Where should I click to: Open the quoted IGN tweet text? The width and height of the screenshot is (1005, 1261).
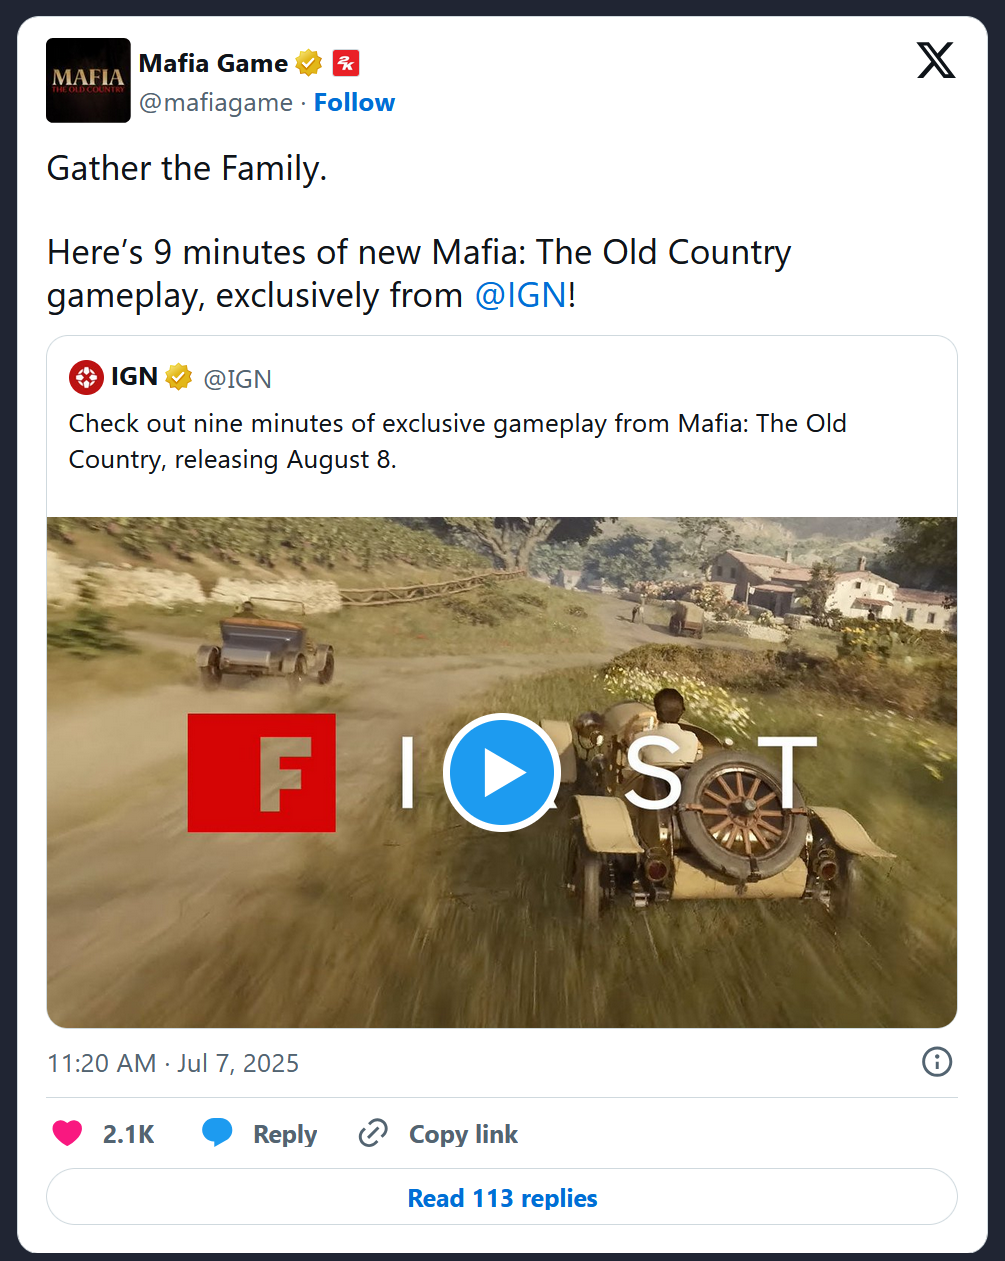point(457,441)
